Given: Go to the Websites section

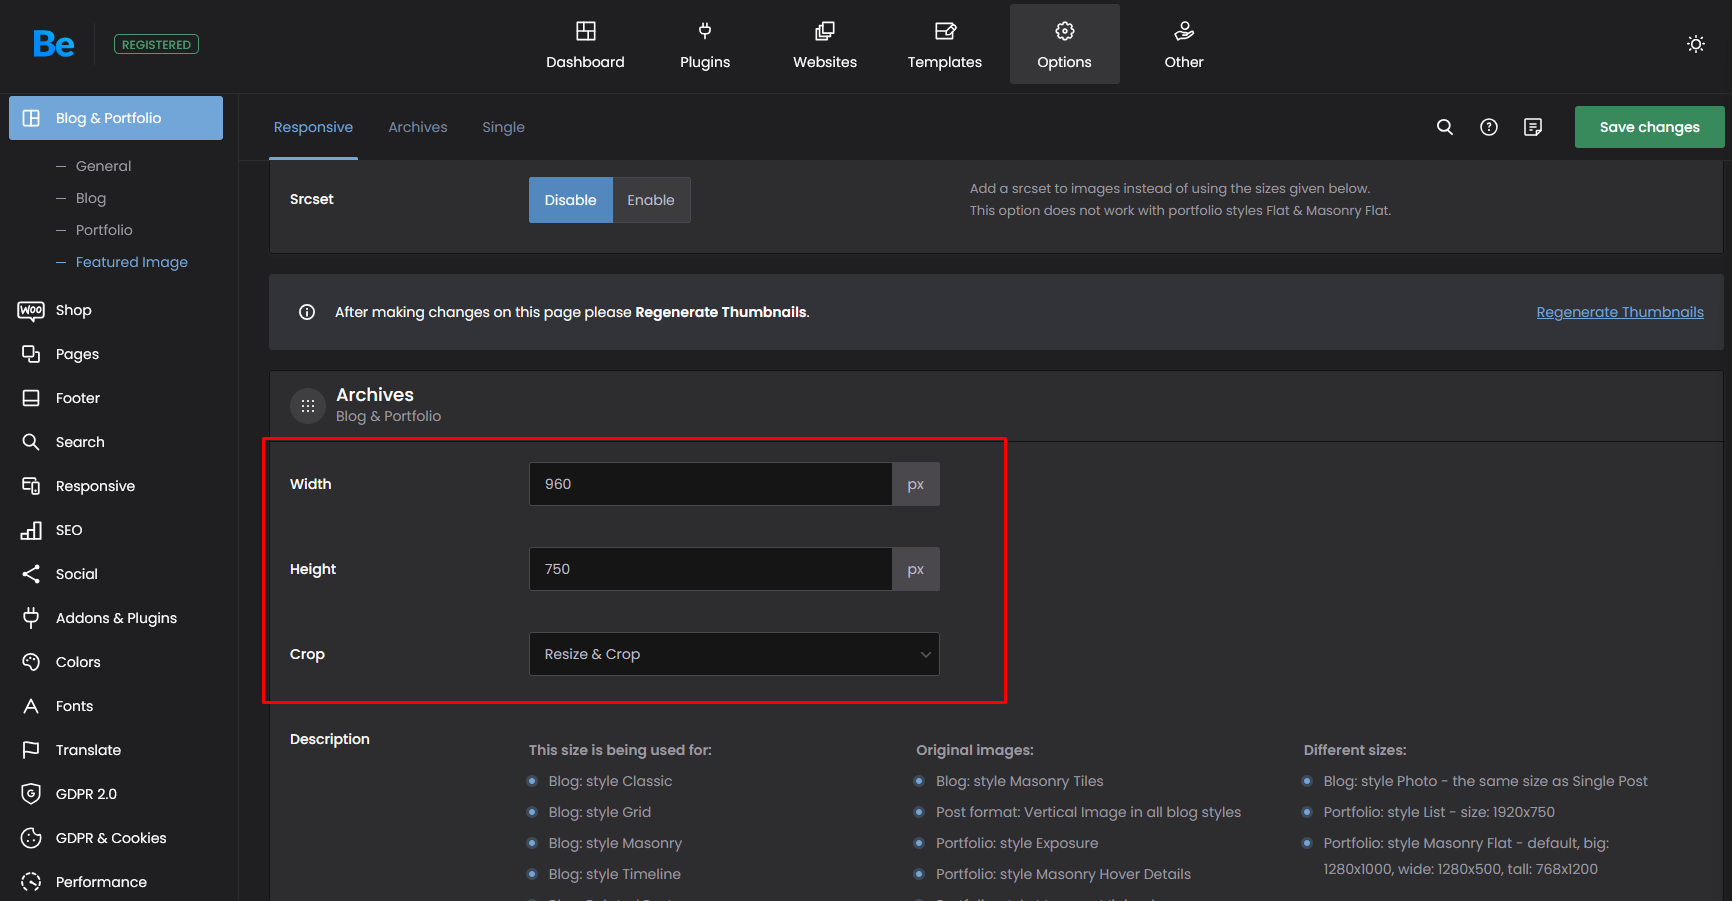Looking at the screenshot, I should pos(825,44).
